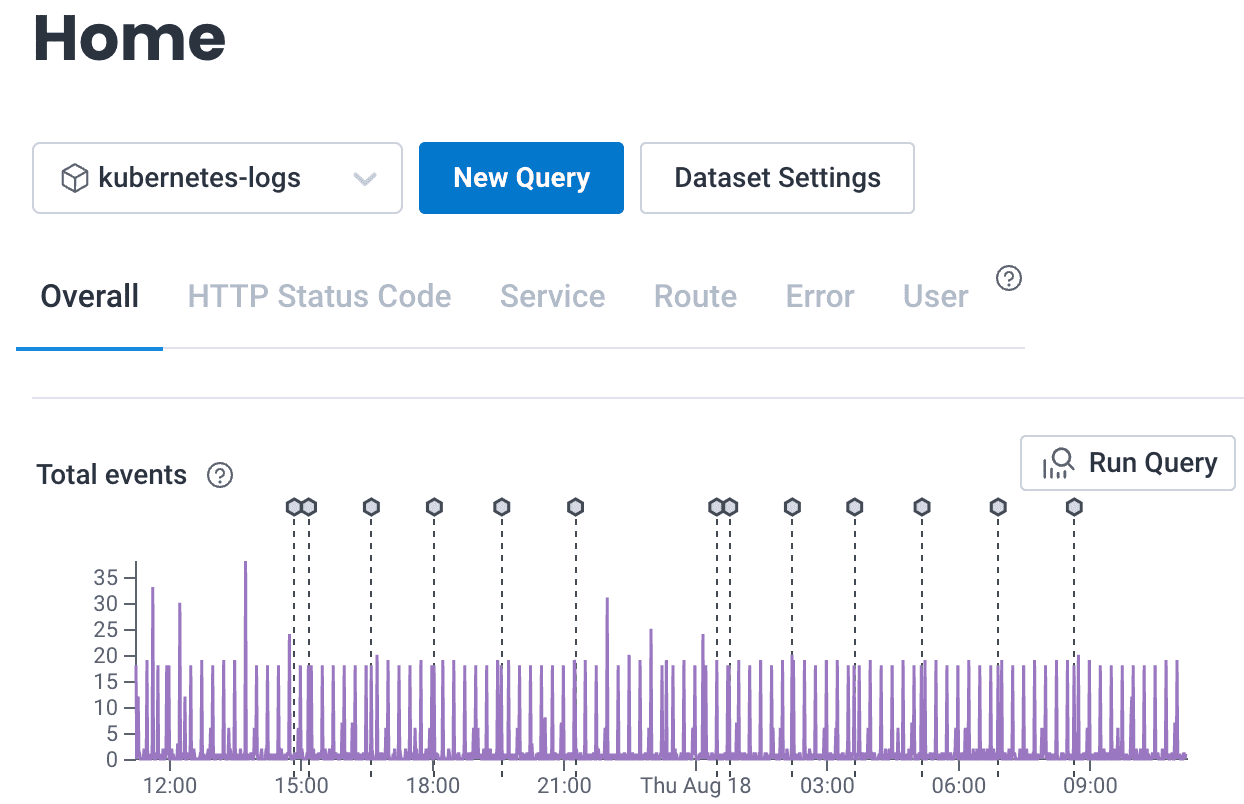Switch to the HTTP Status Code tab

(x=319, y=297)
